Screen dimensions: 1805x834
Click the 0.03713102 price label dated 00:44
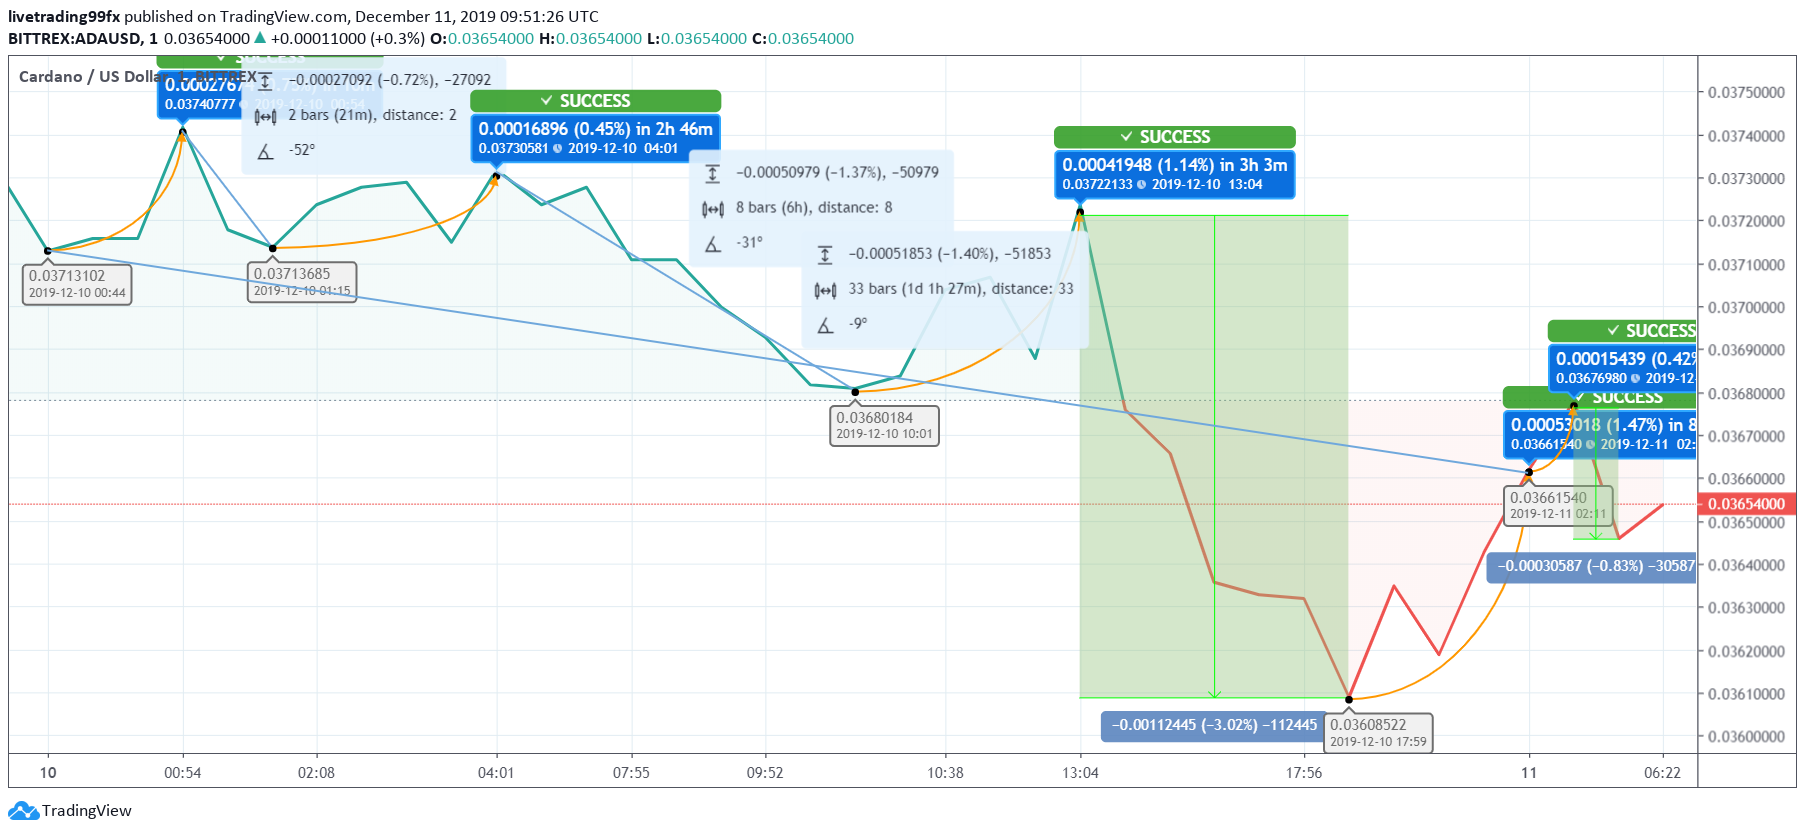click(x=77, y=284)
